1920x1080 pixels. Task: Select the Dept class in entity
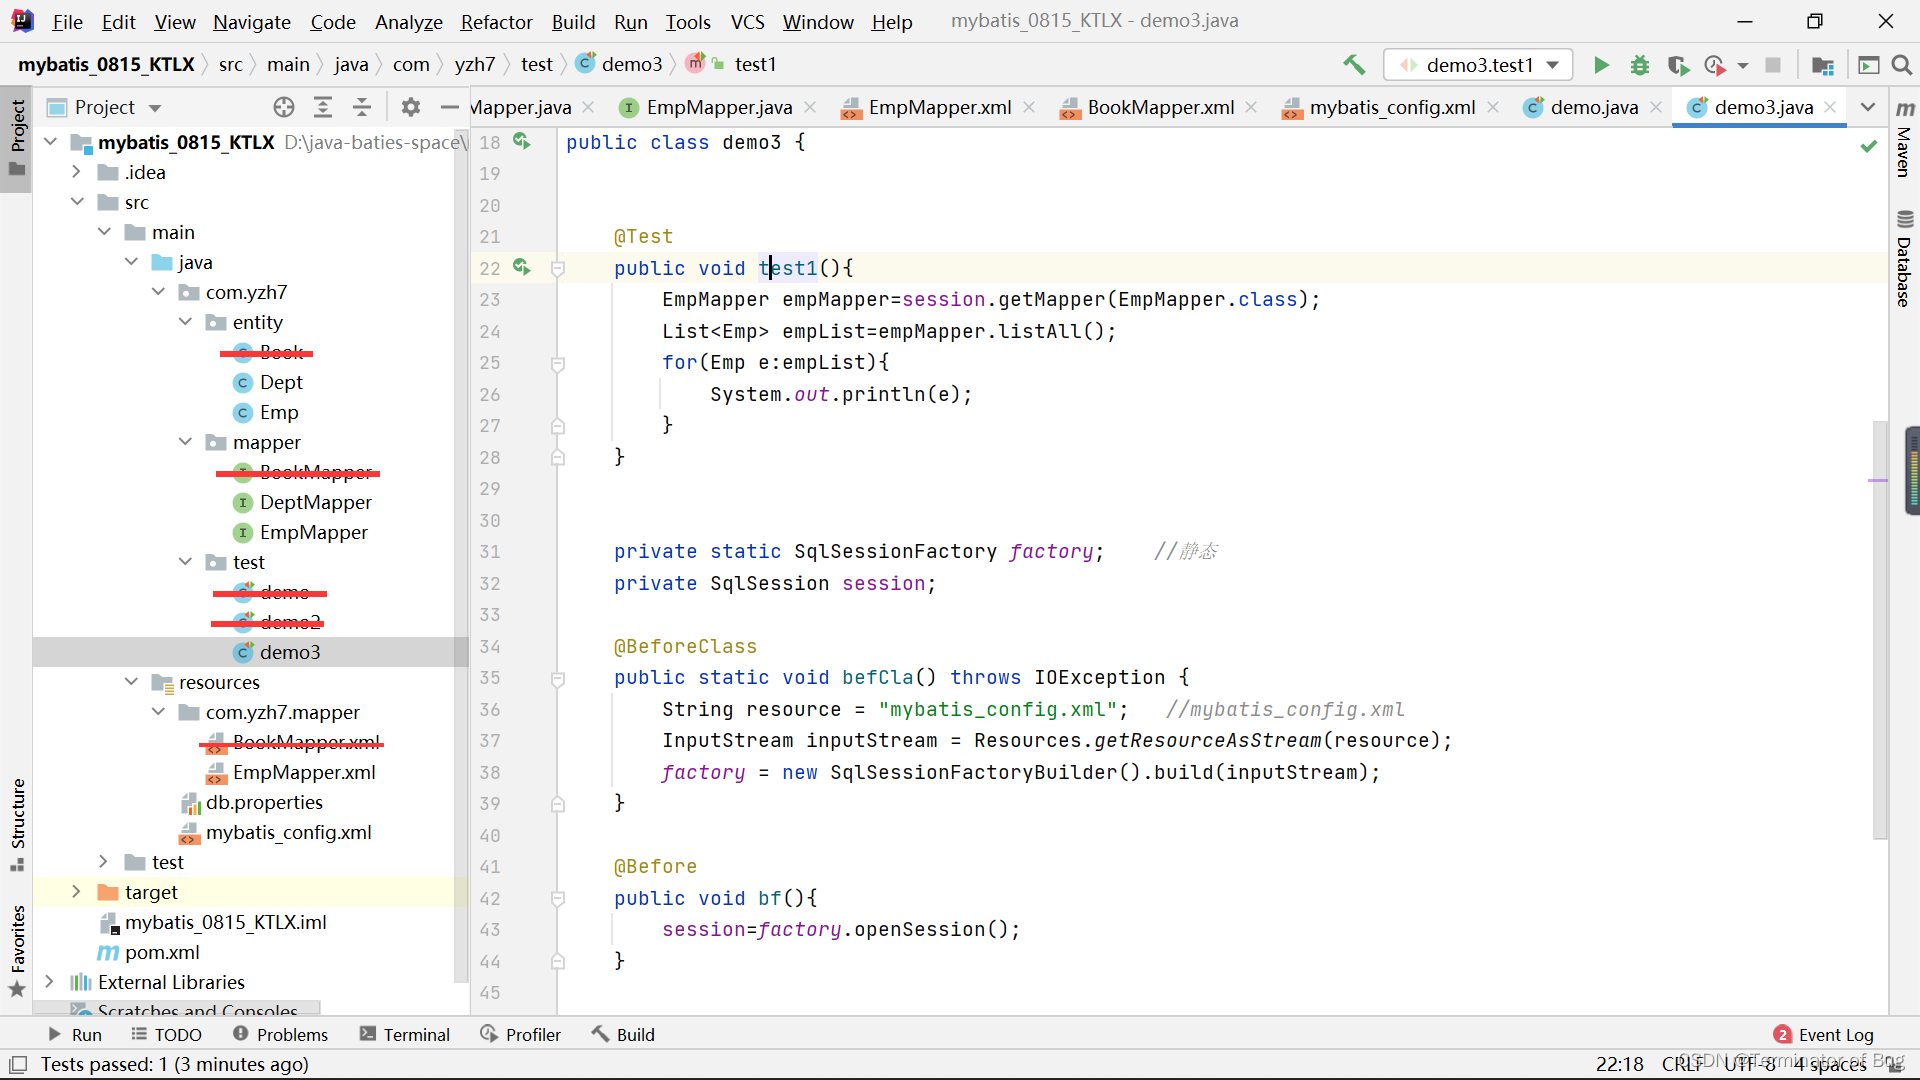coord(281,382)
